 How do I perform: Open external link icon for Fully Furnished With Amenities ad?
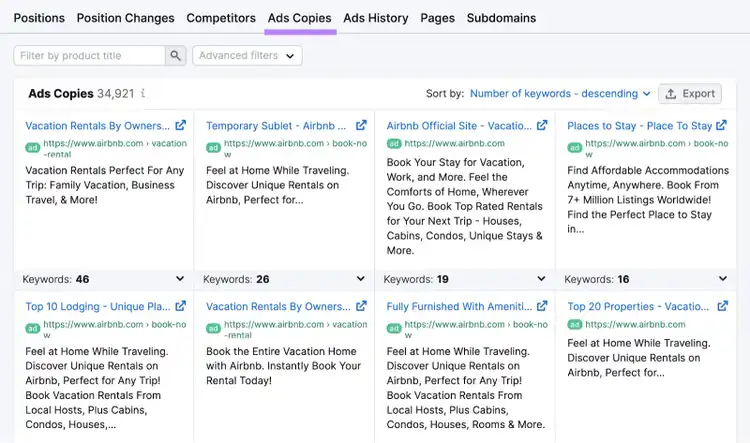click(542, 306)
